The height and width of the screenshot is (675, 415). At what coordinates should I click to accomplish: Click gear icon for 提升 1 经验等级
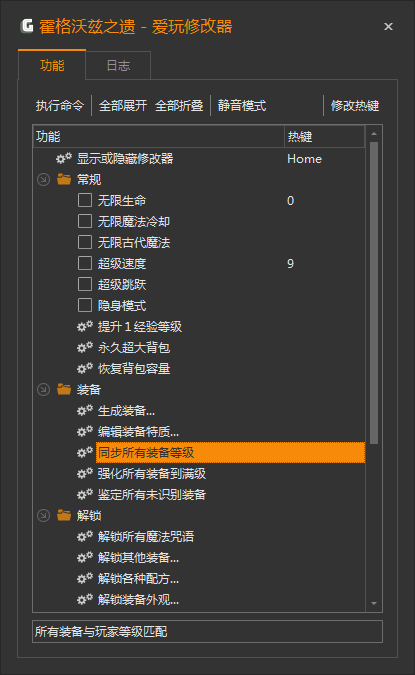85,327
